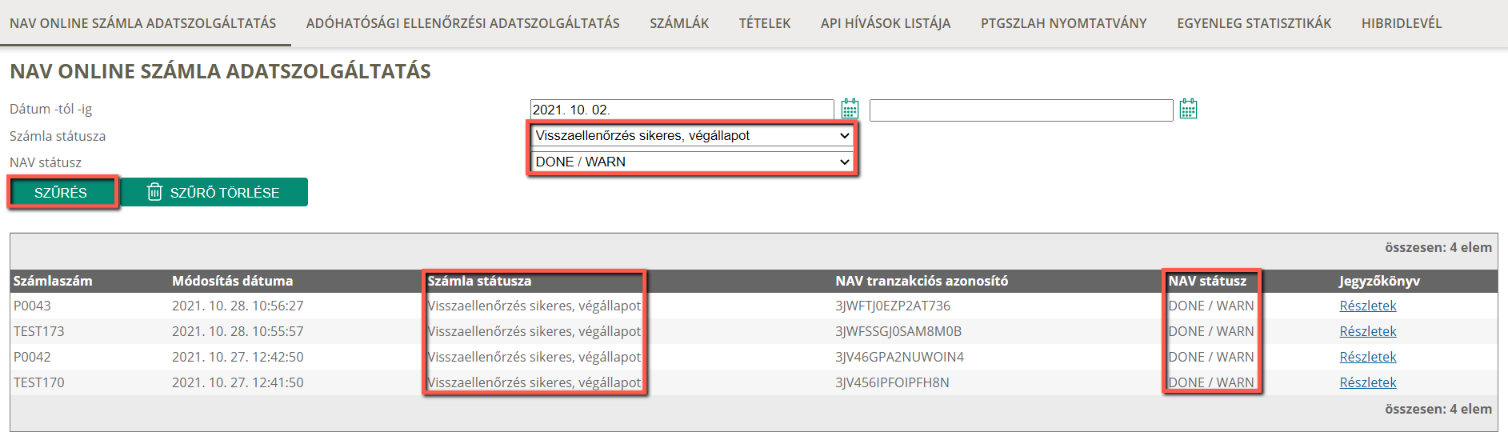Viewport: 1508px width, 446px height.
Task: Click transaction ID 3JV46GPA2NUWOIN4
Action: pyautogui.click(x=899, y=357)
